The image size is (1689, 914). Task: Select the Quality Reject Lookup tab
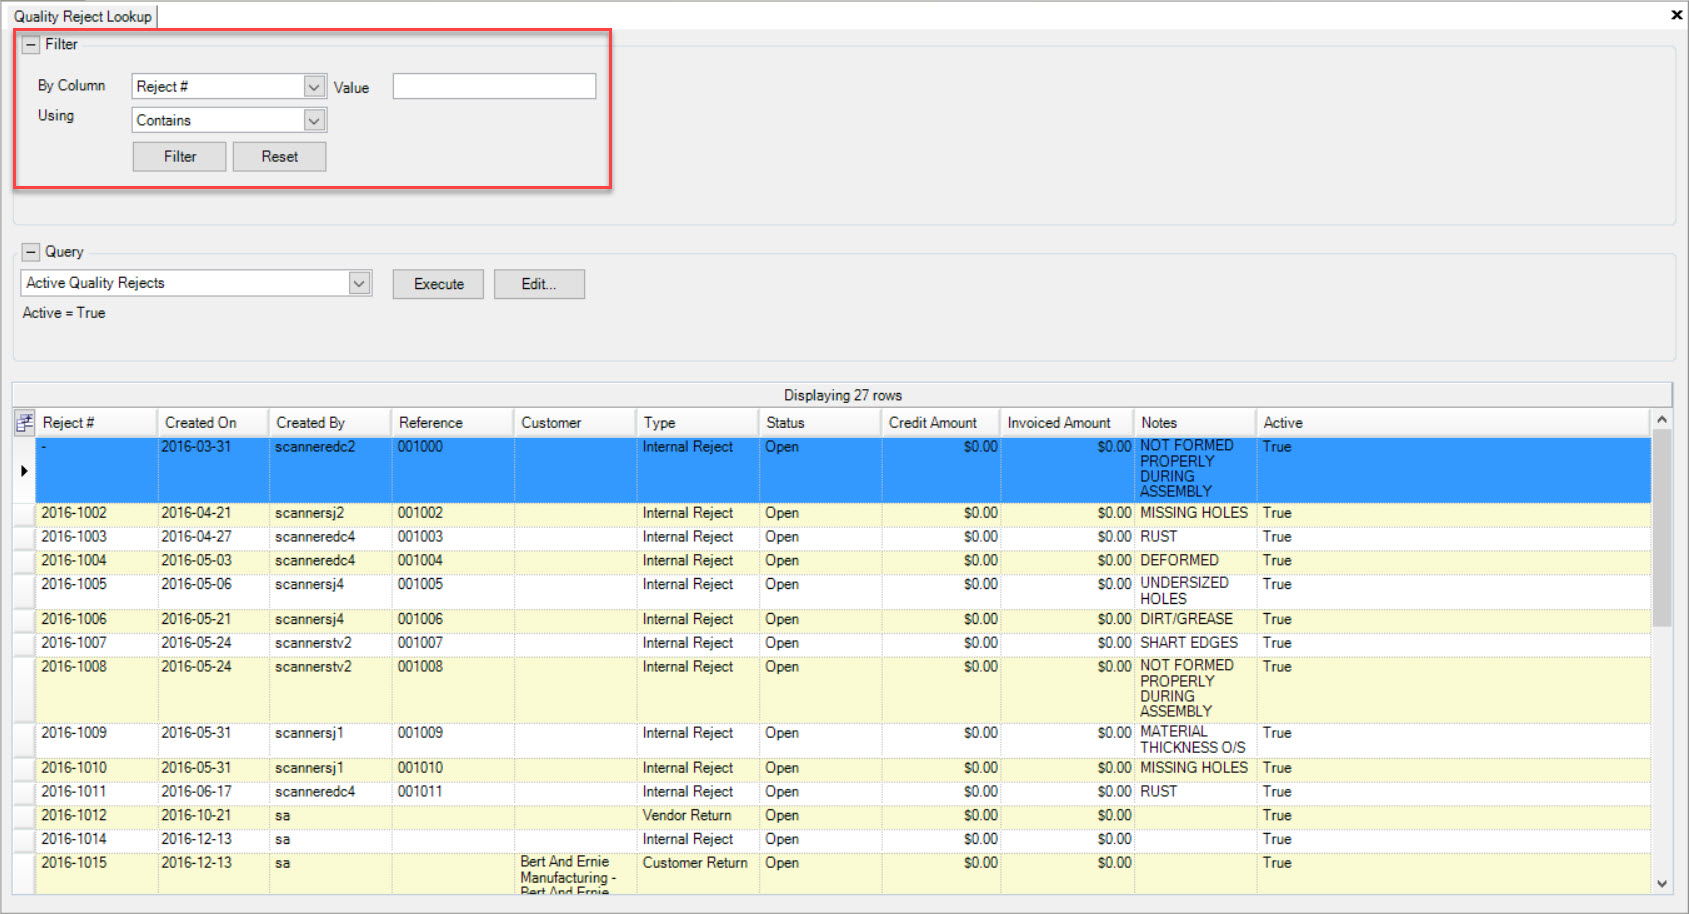tap(83, 16)
